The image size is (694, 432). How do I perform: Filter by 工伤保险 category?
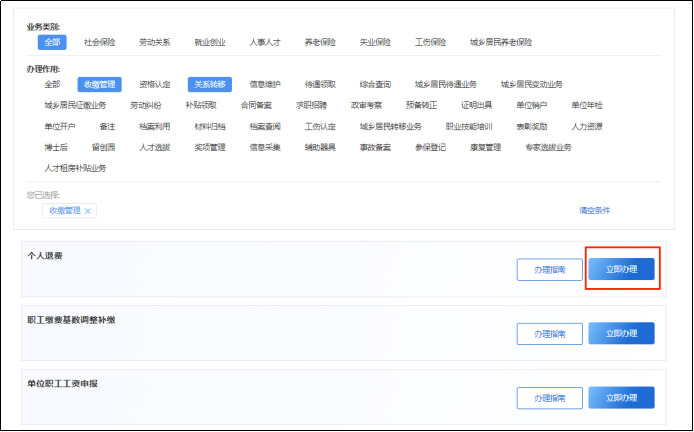430,42
